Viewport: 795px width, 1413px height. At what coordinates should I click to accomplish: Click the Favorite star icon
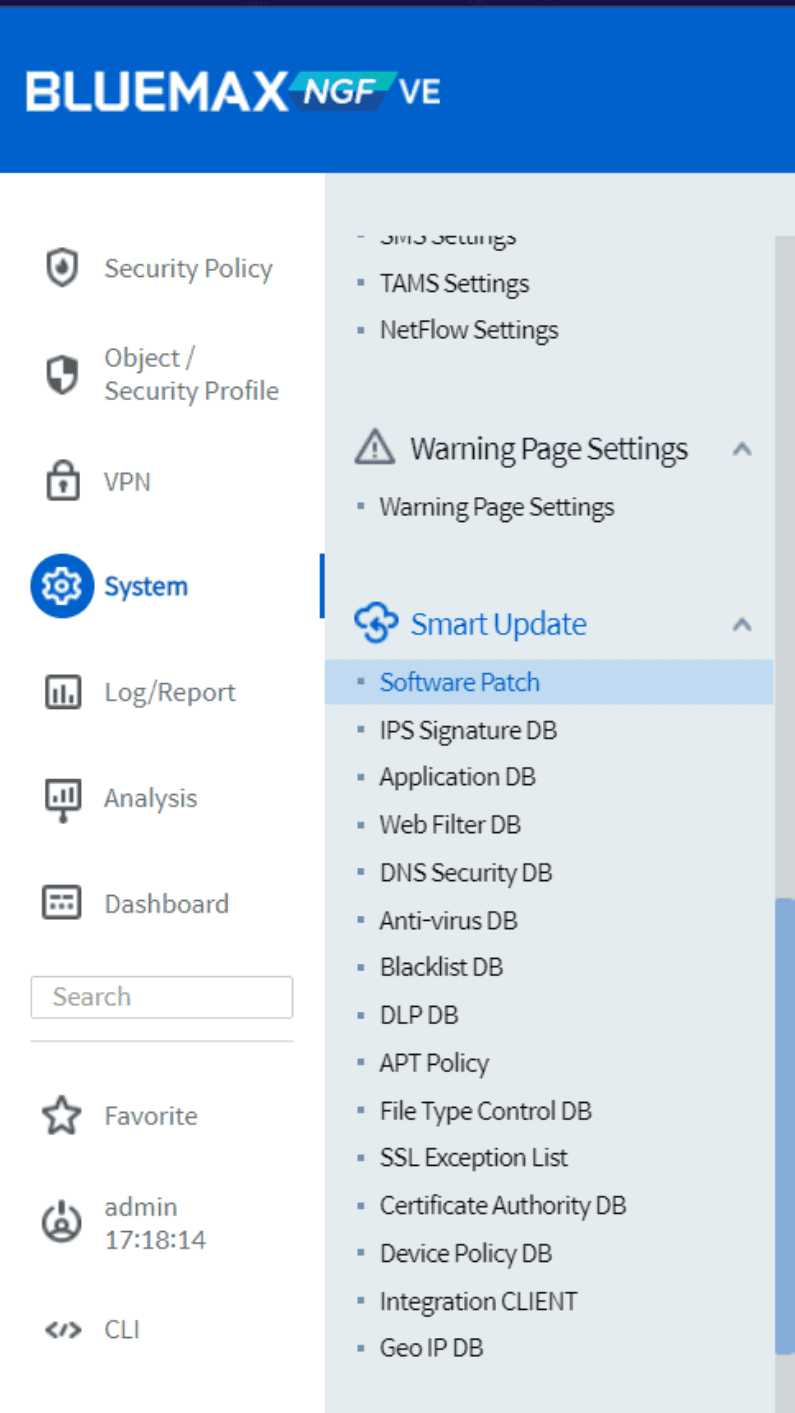point(62,1115)
